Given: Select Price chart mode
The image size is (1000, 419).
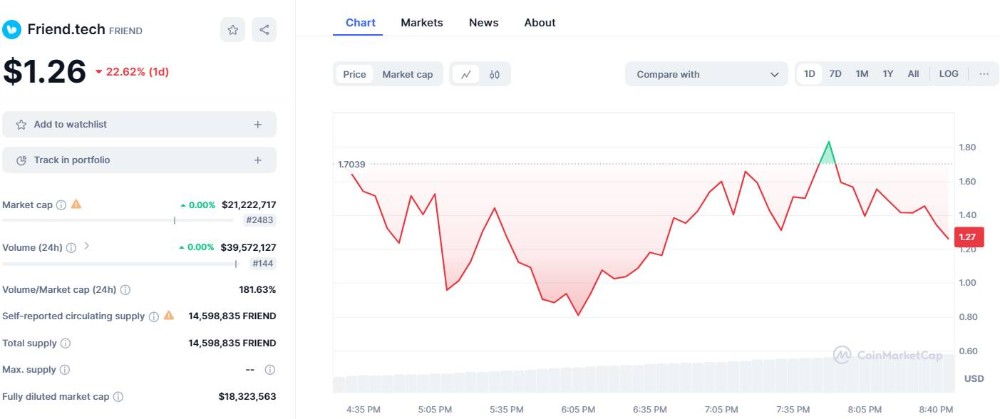Looking at the screenshot, I should [x=355, y=75].
